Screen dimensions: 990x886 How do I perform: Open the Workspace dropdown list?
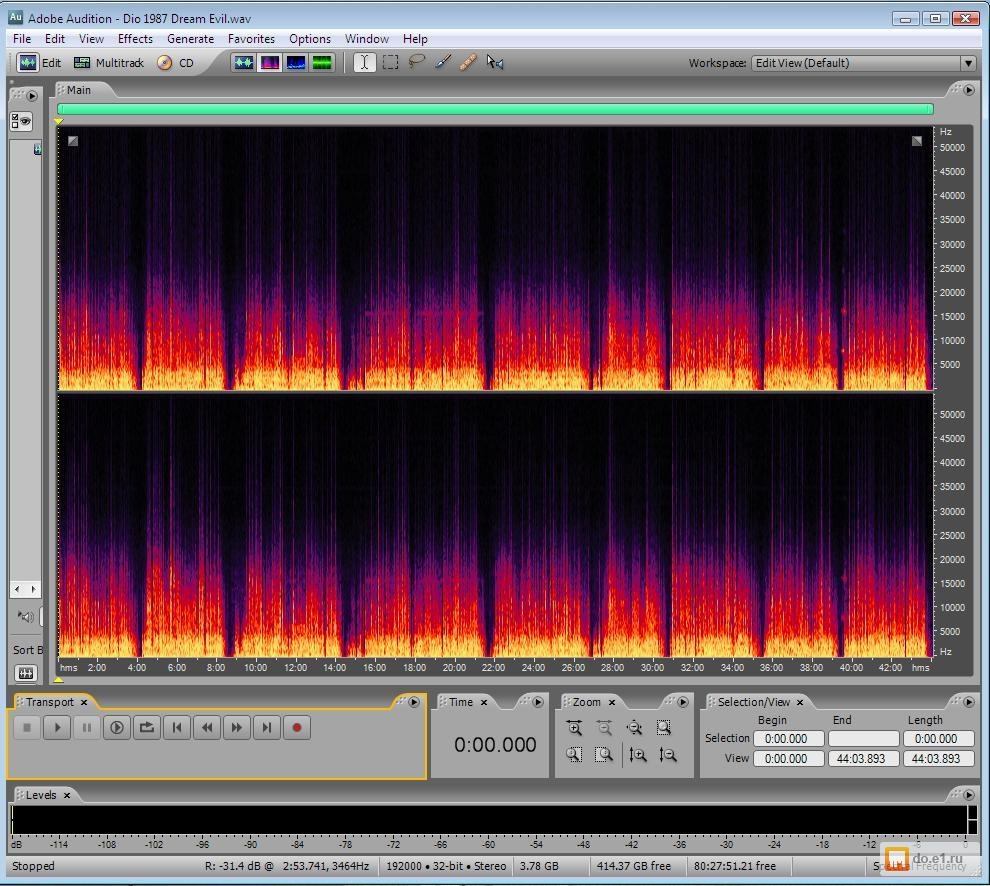pyautogui.click(x=967, y=63)
